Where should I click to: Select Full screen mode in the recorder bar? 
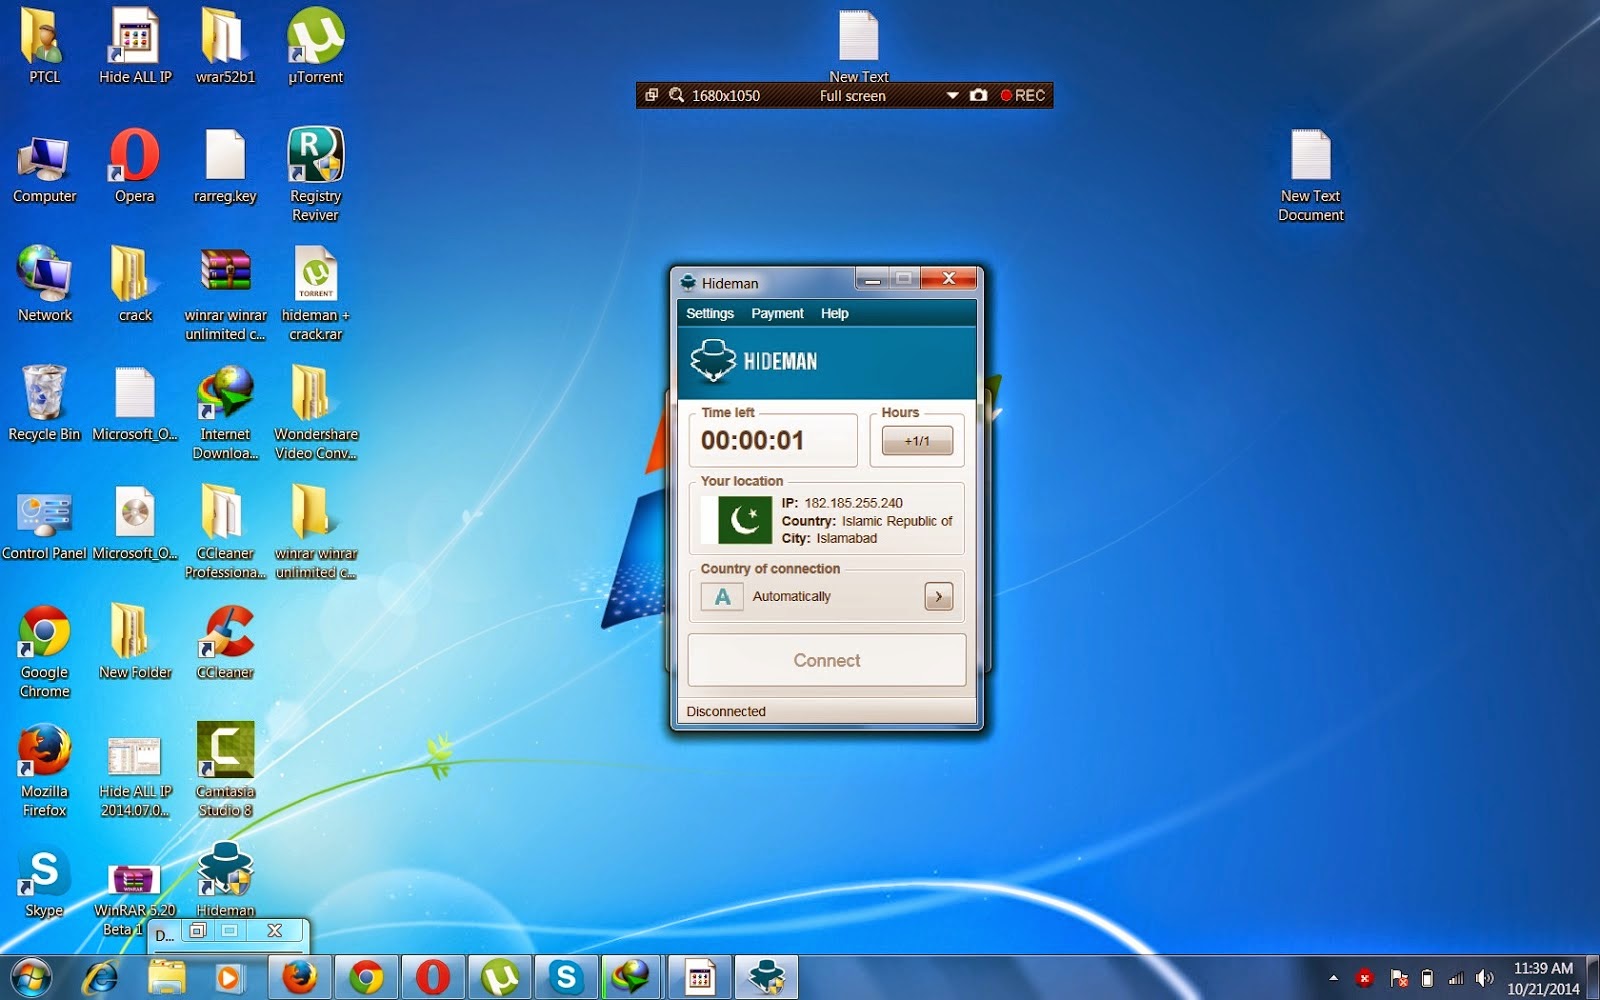pos(852,96)
